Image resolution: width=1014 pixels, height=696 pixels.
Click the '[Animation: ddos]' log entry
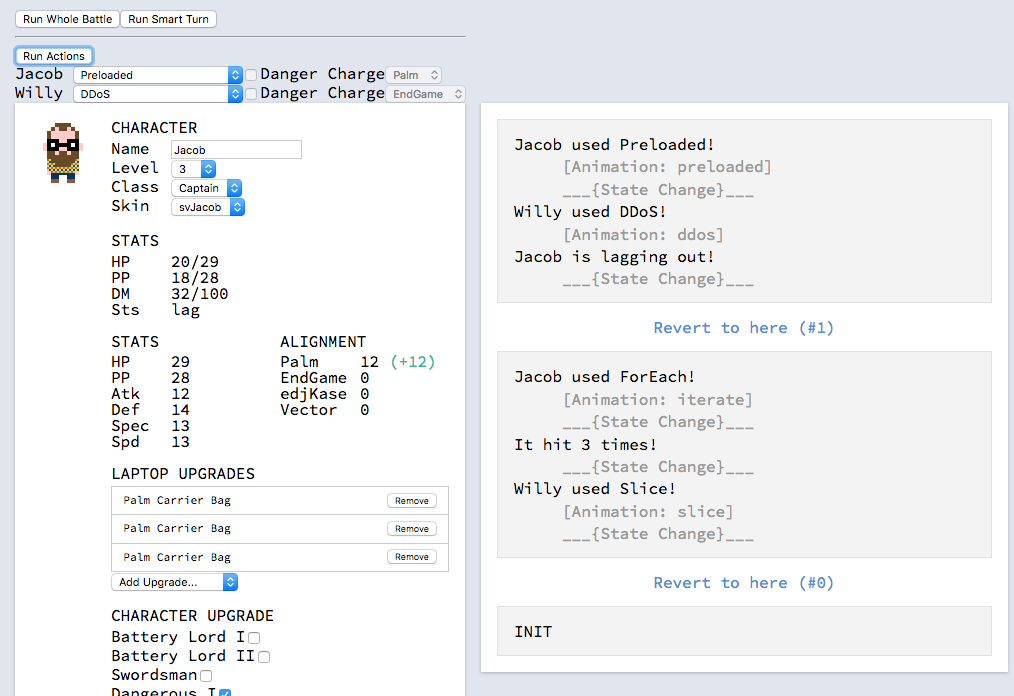[643, 234]
